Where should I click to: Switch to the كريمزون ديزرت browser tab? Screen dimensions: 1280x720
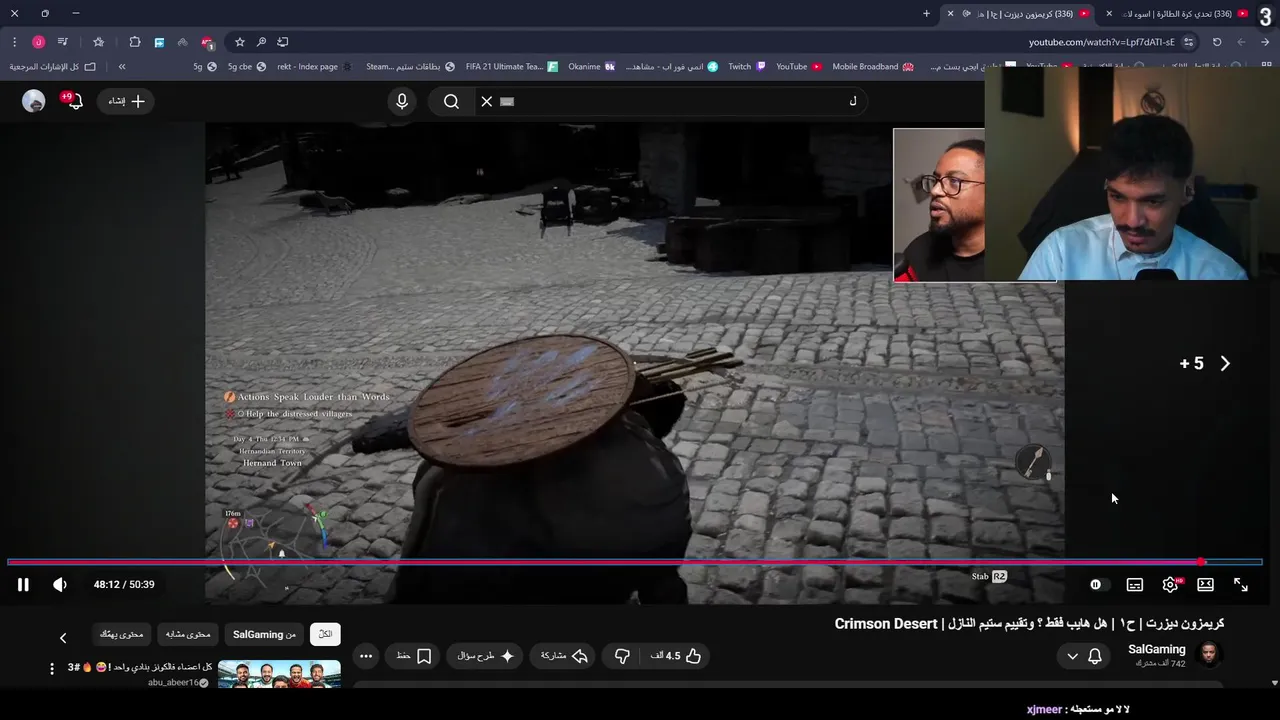[x=1020, y=14]
